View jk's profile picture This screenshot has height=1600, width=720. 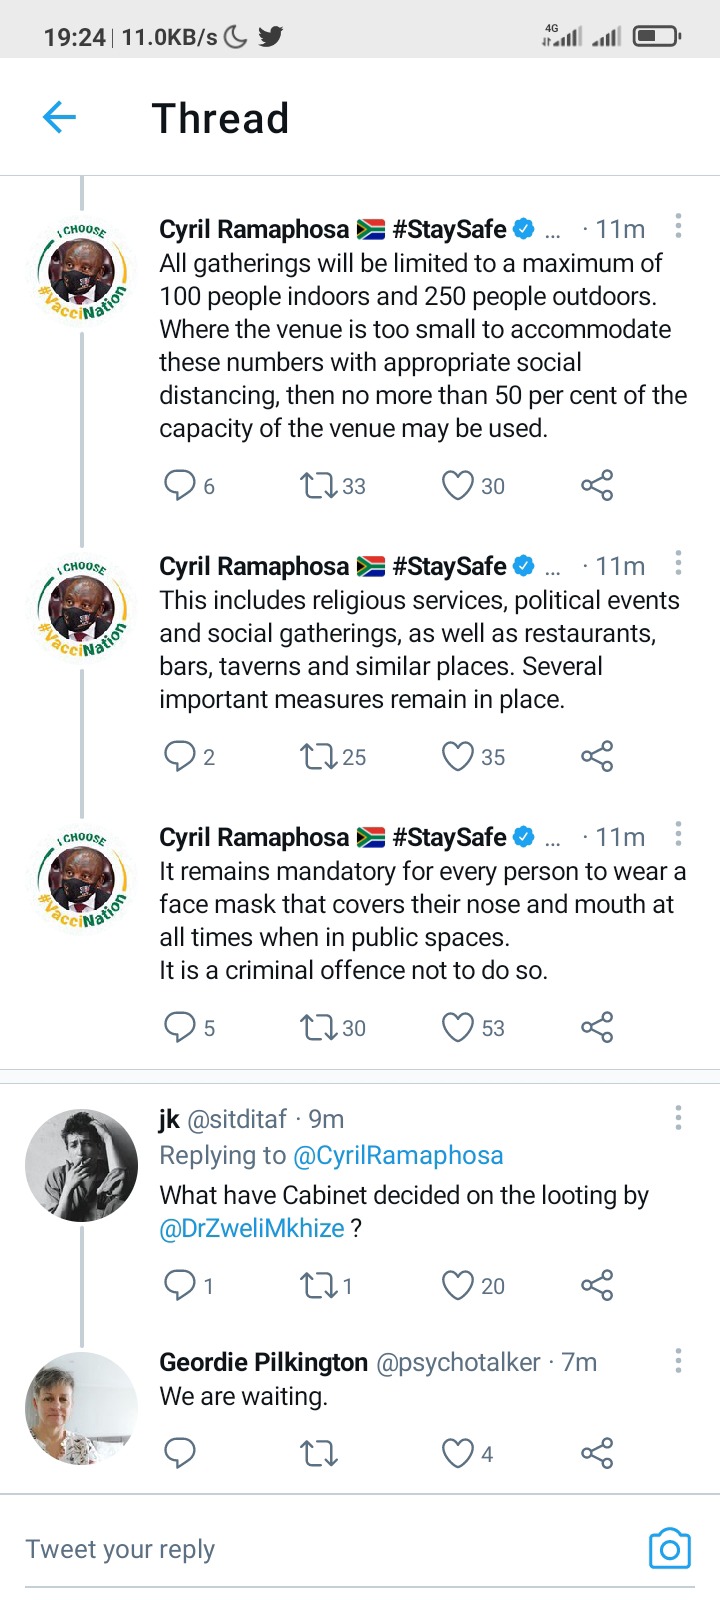[81, 1165]
